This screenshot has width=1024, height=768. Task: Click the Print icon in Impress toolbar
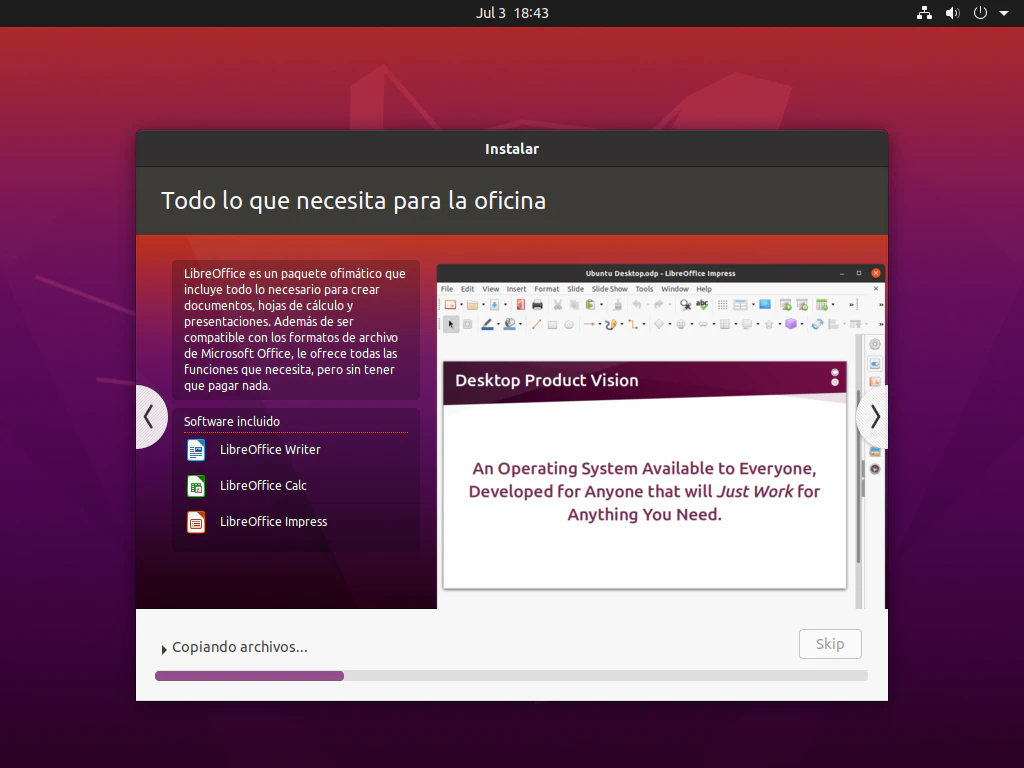[537, 305]
